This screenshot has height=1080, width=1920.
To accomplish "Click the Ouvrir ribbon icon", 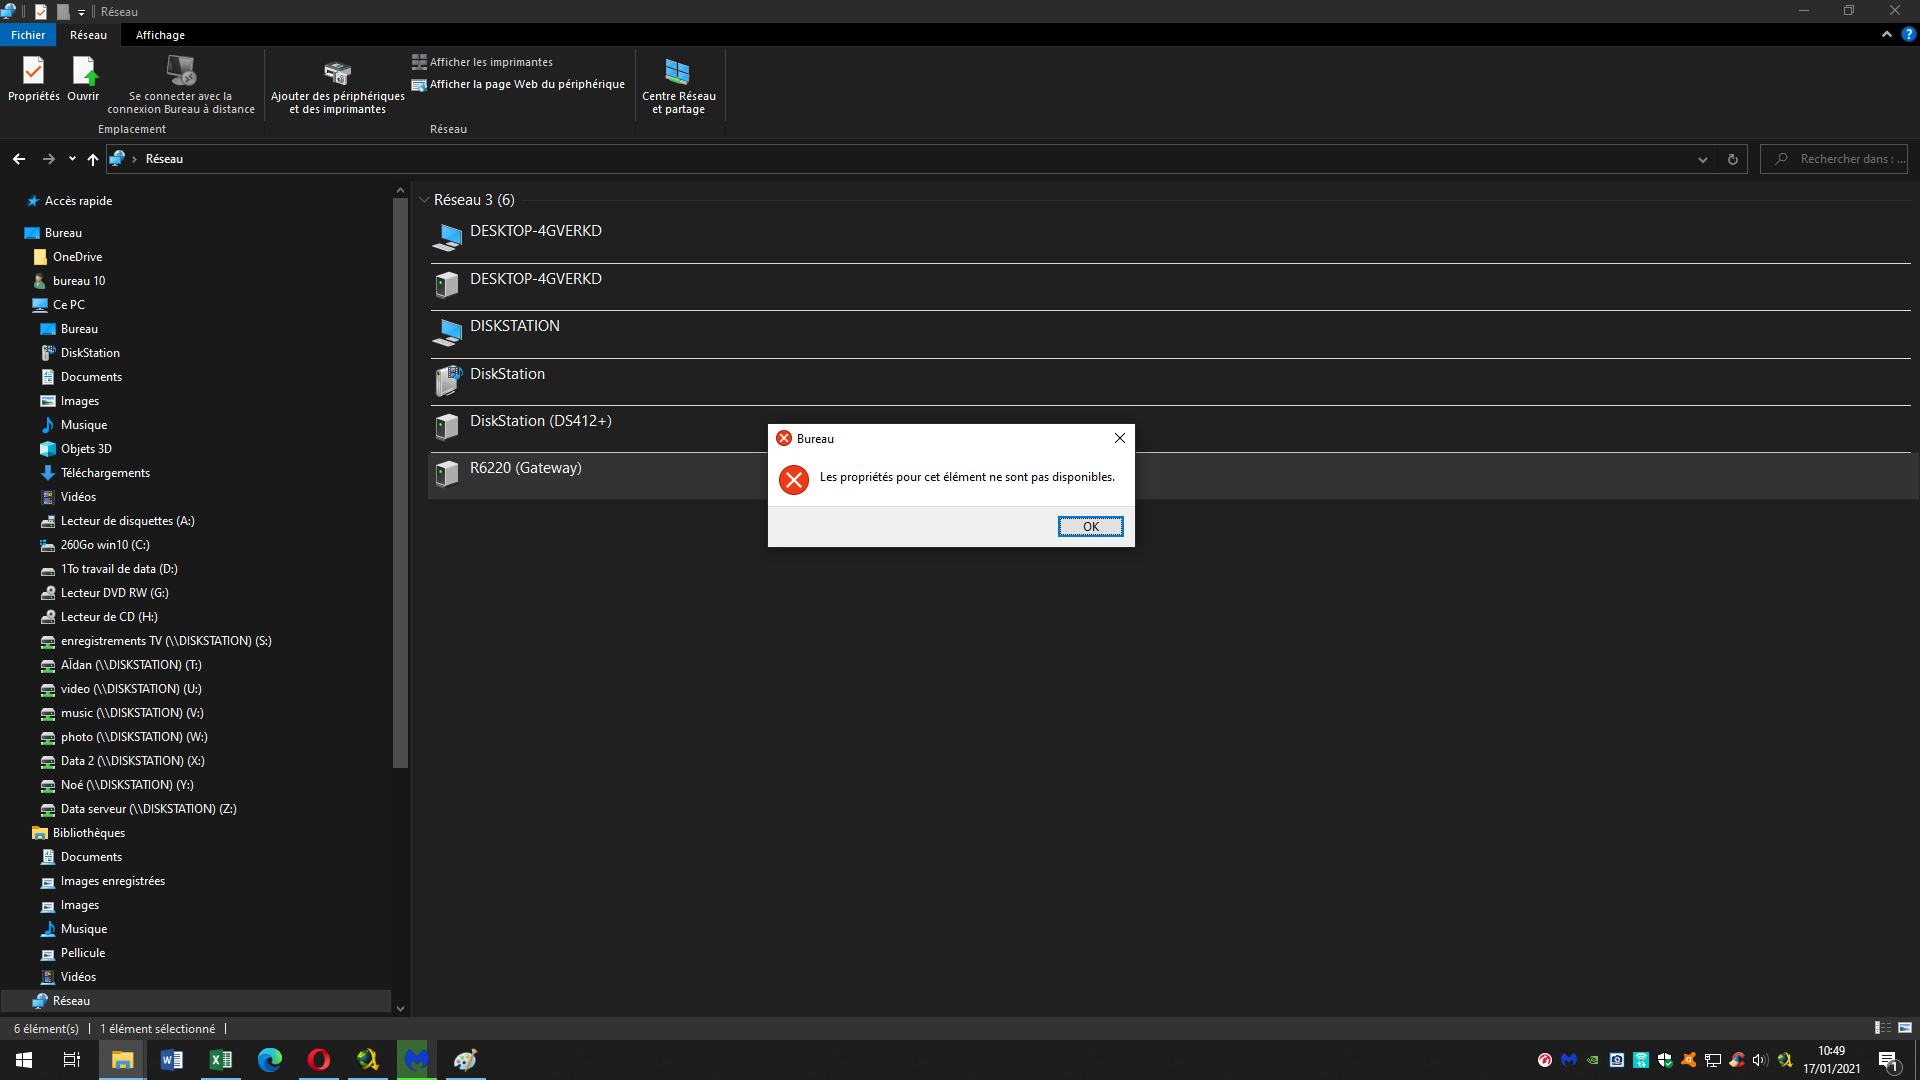I will 83,79.
